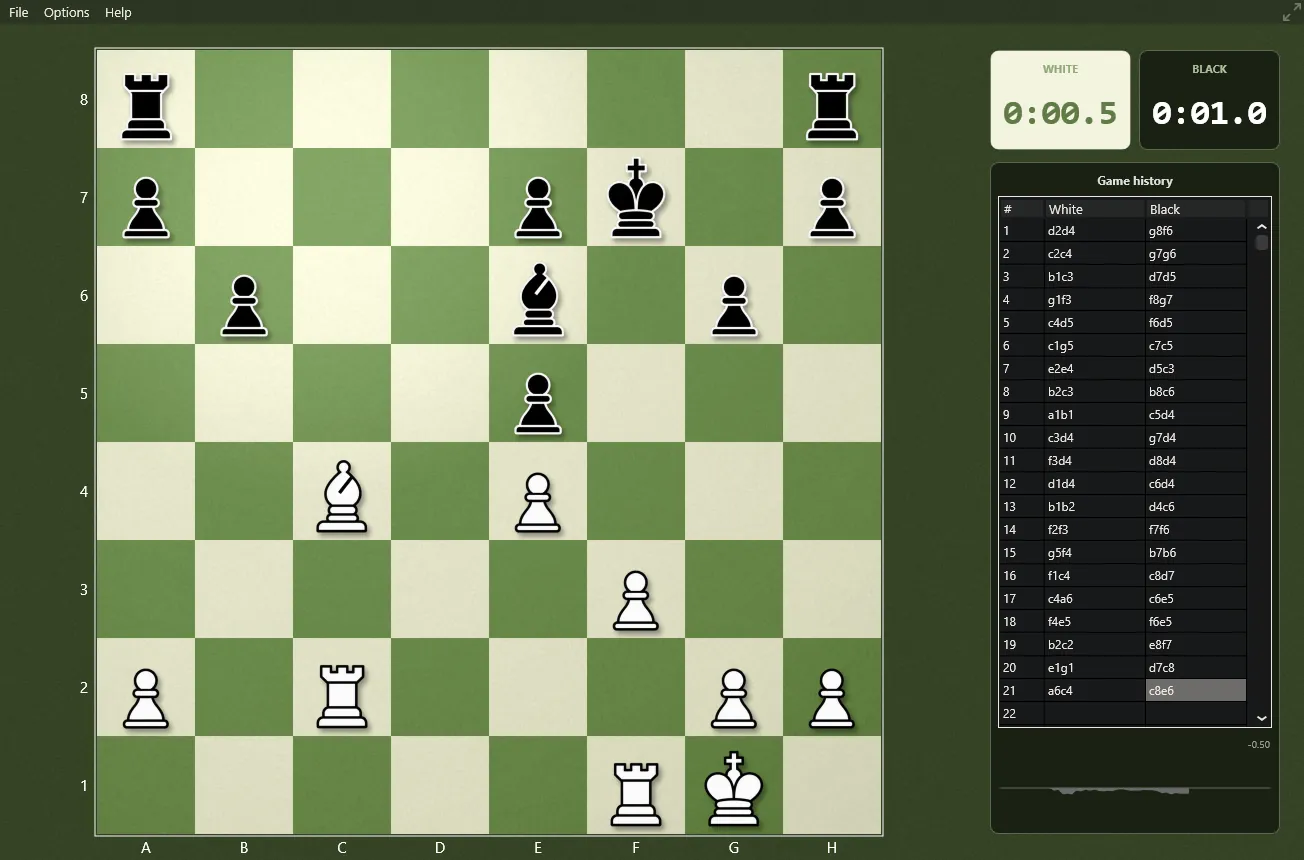Toggle fullscreen with the expand arrows icon
1304x860 pixels.
1292,13
